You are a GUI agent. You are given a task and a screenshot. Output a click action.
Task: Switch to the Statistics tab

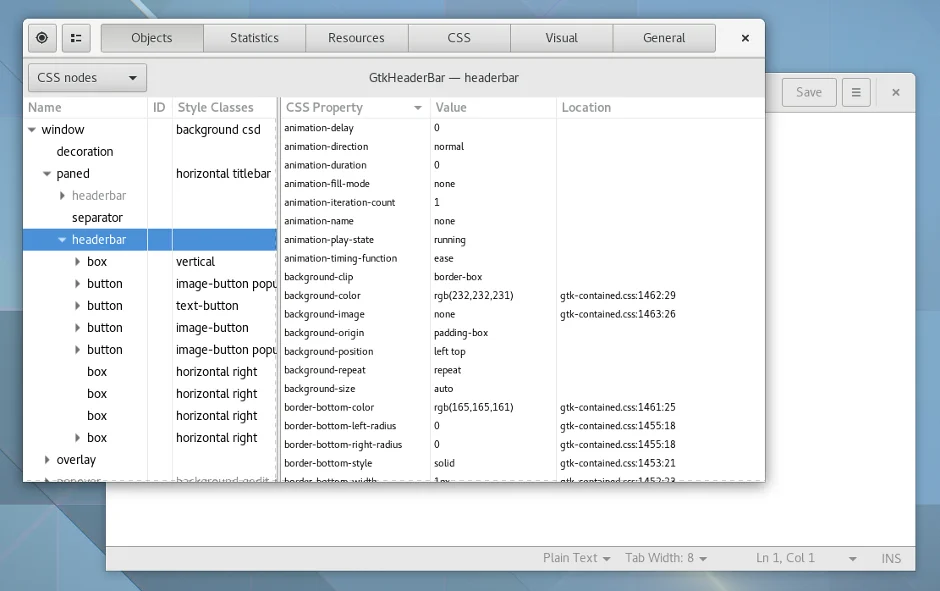pos(254,38)
